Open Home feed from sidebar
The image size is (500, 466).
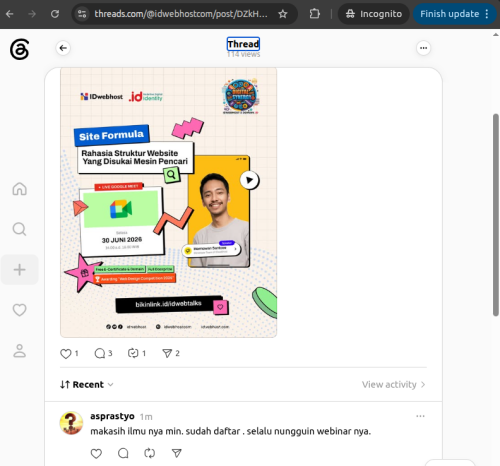pos(19,189)
